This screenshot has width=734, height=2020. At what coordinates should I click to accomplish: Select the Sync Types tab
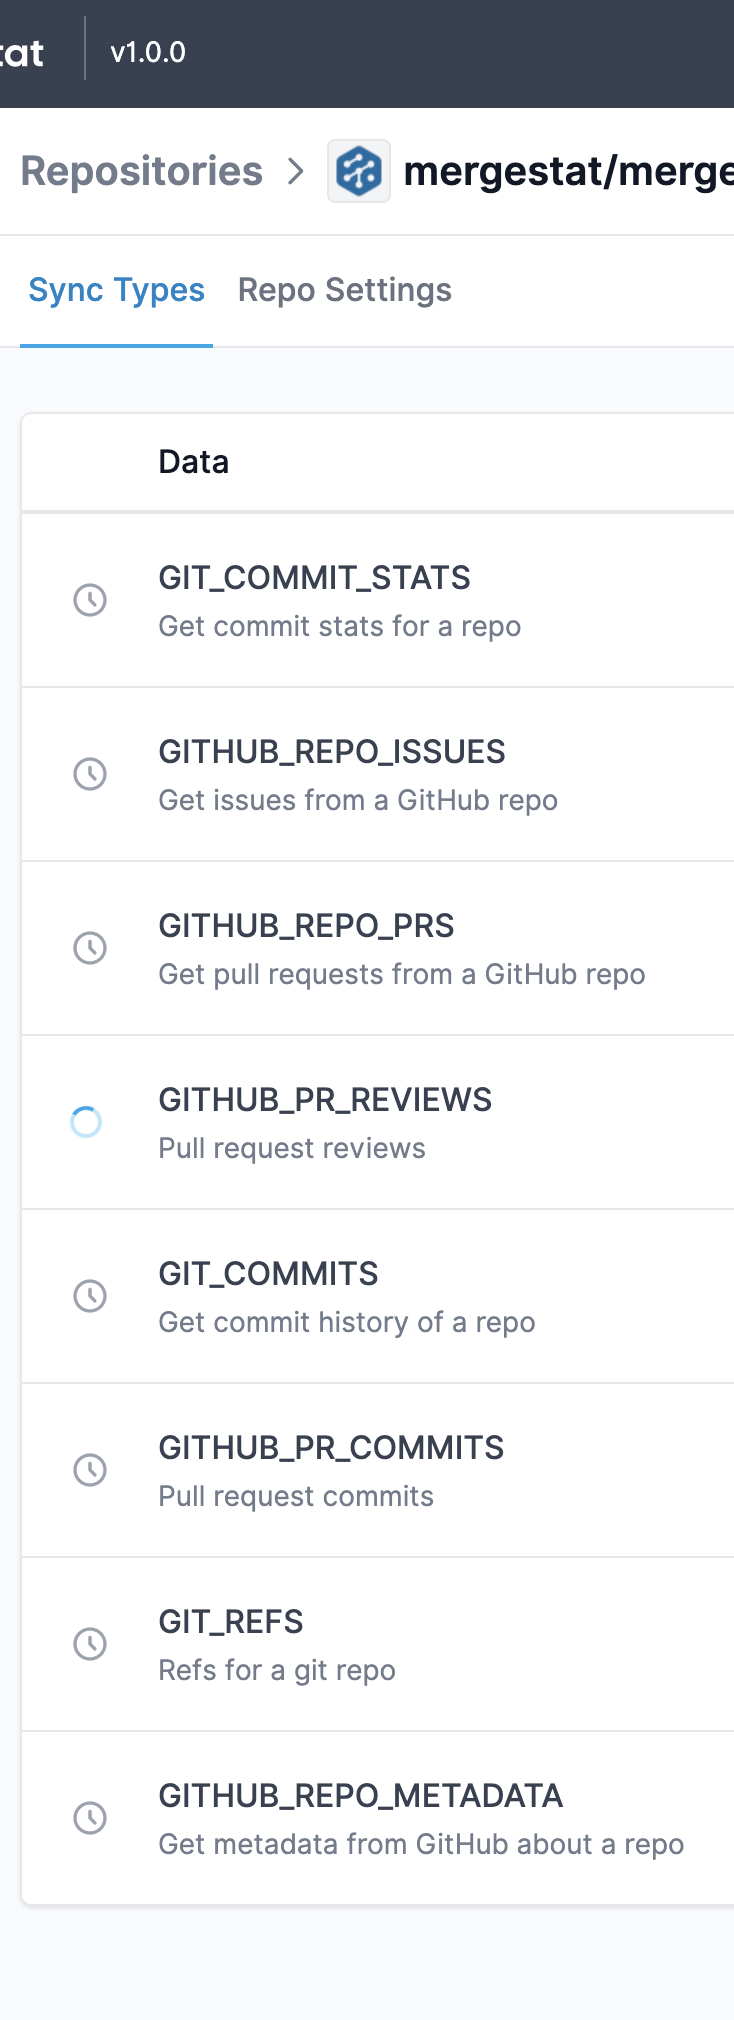(x=116, y=289)
